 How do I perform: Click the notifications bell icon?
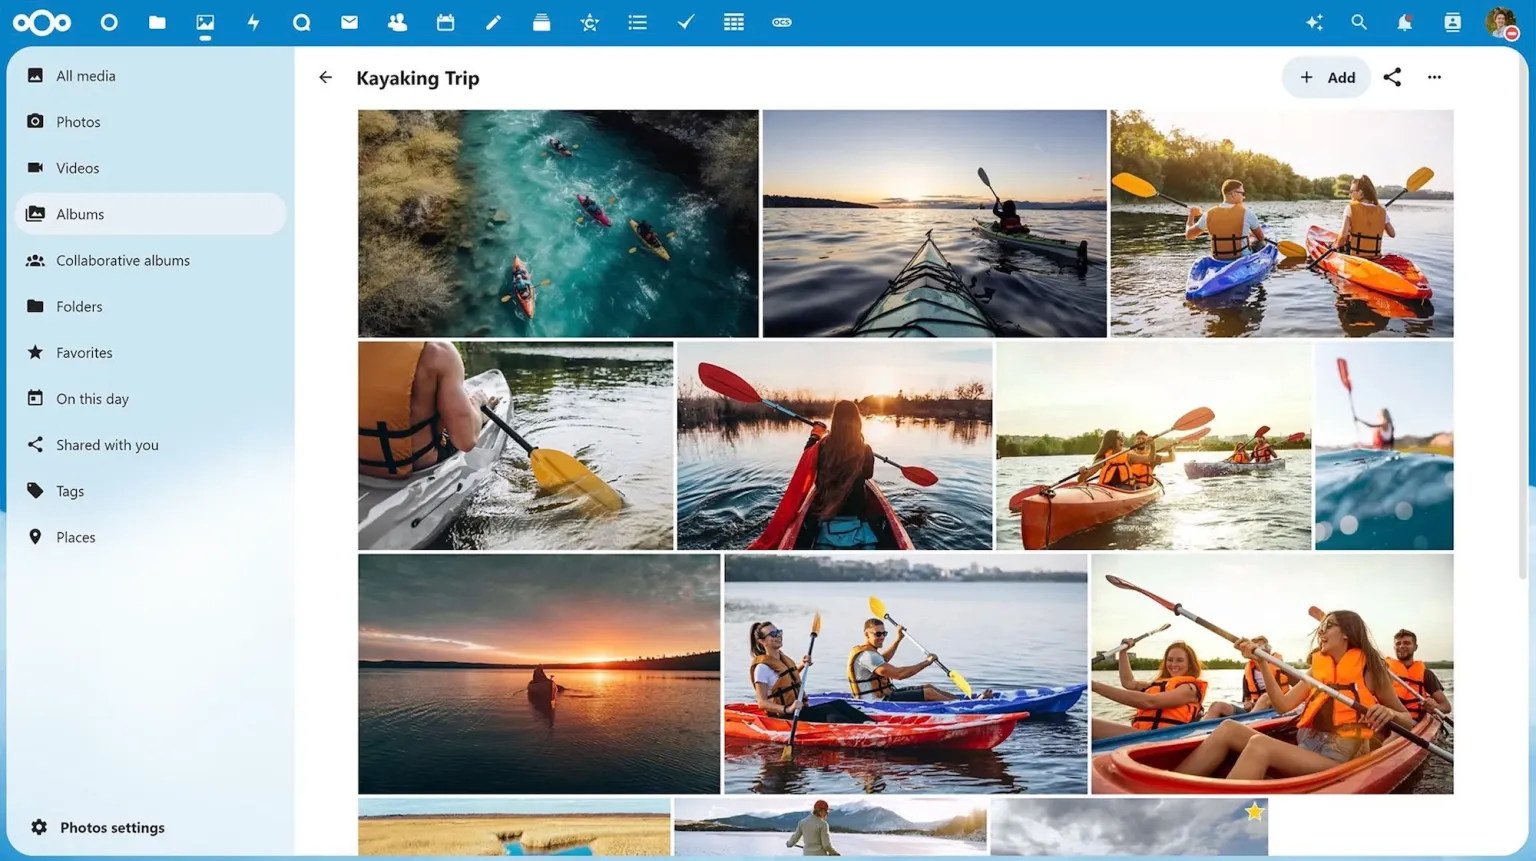coord(1404,22)
